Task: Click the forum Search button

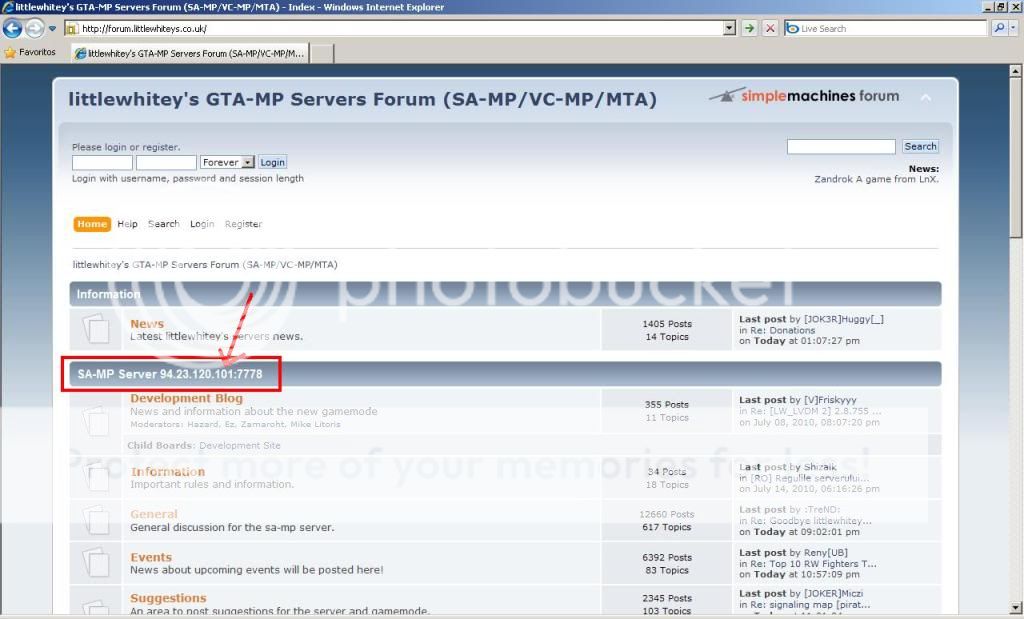Action: [920, 147]
